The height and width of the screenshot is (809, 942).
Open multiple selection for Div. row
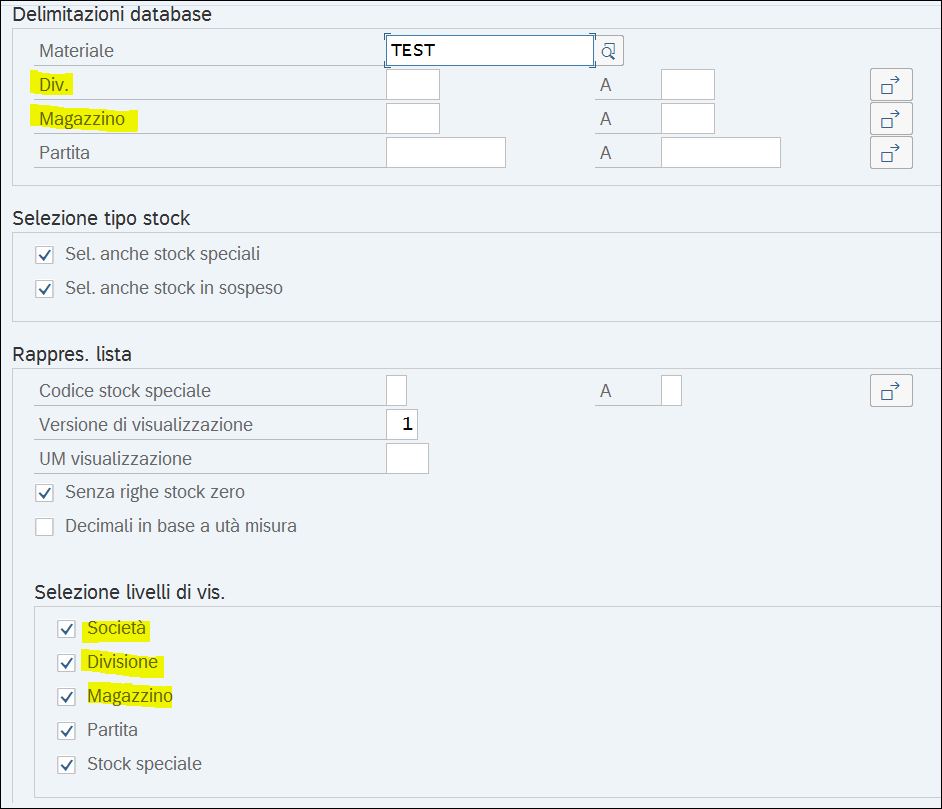tap(891, 85)
